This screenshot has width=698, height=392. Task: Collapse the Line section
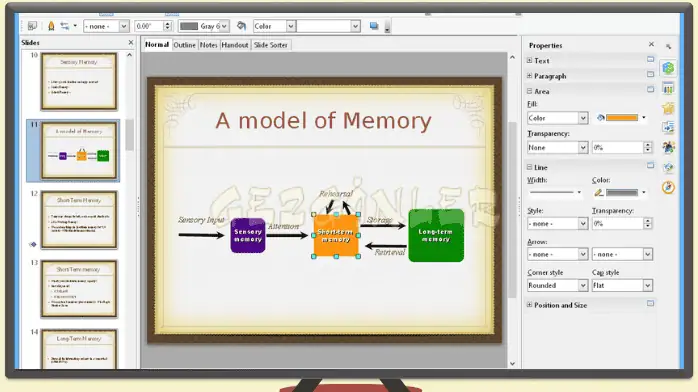coord(529,167)
